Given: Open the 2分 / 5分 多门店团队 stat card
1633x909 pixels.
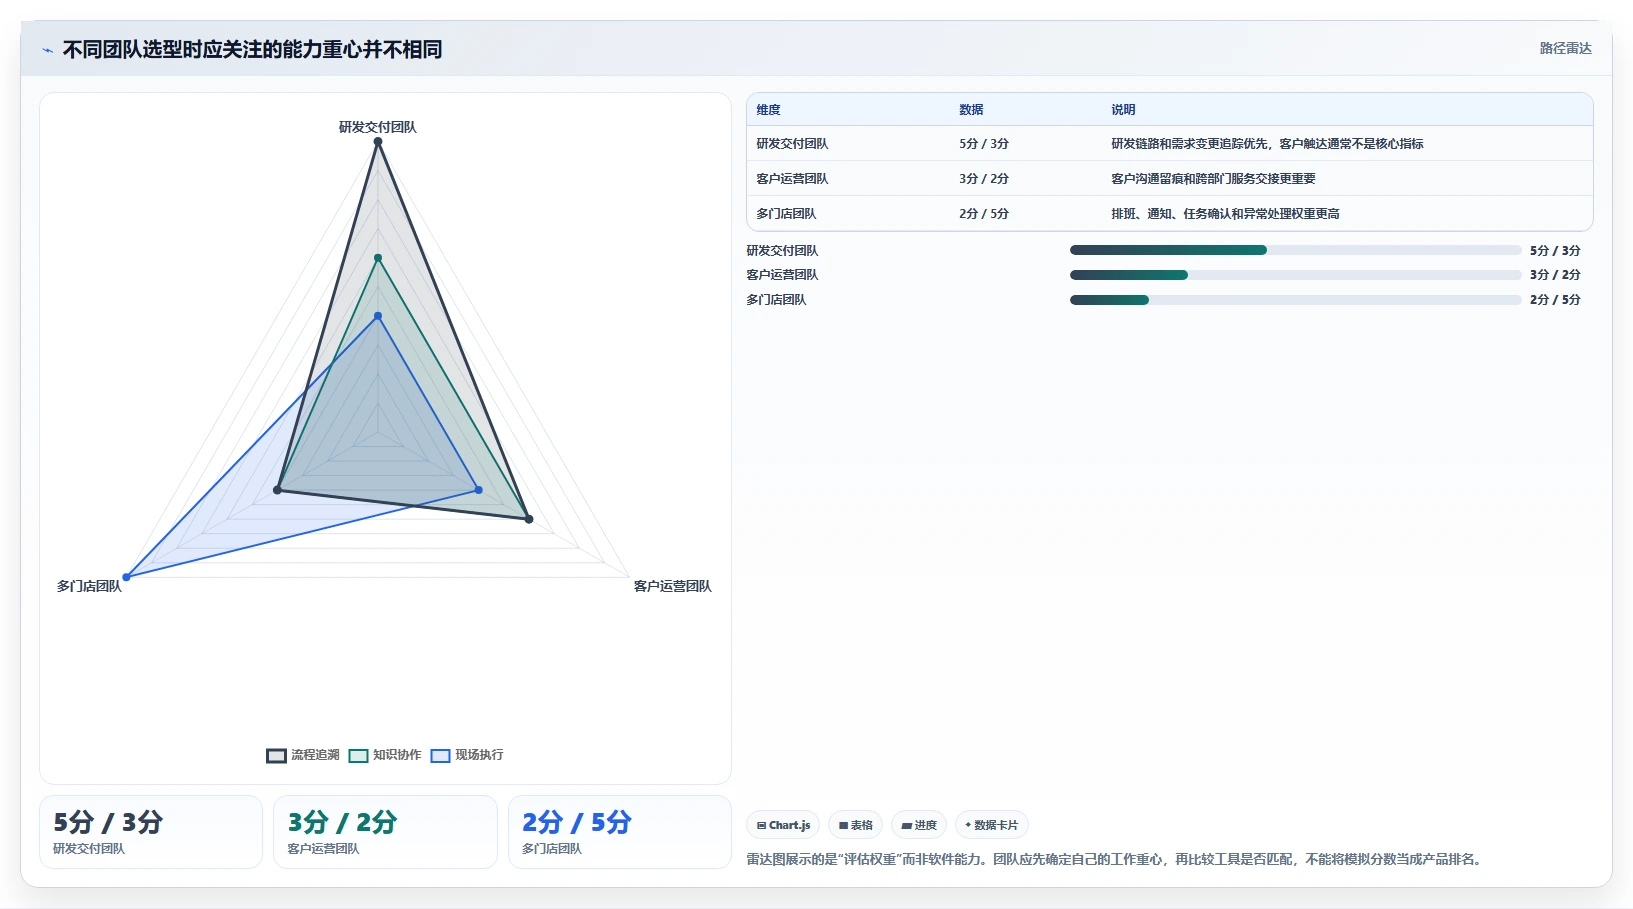Looking at the screenshot, I should point(620,832).
